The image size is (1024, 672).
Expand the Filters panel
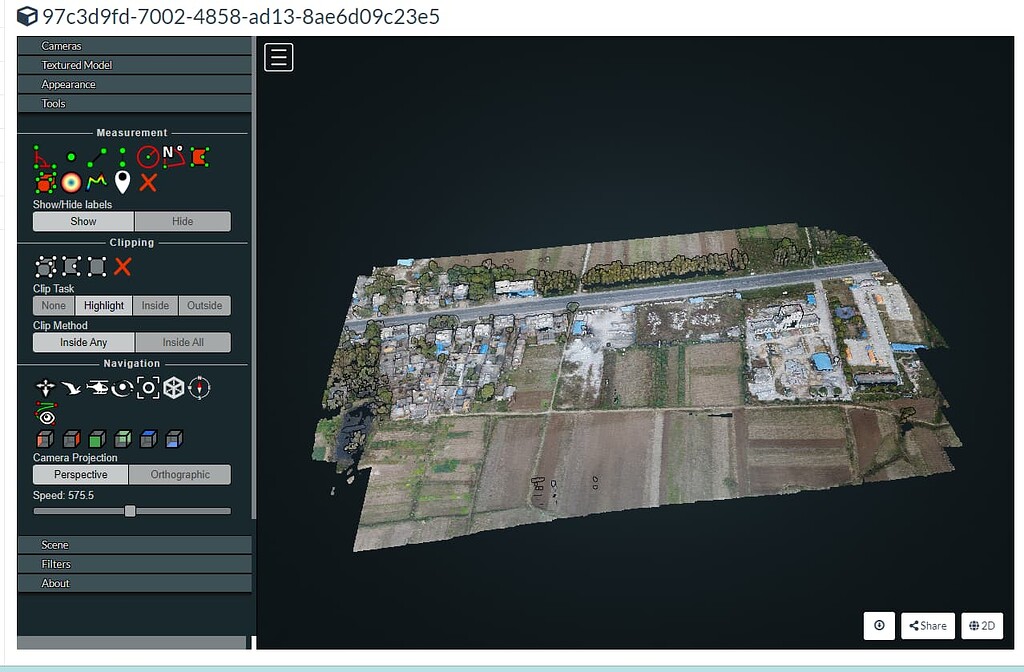(135, 563)
